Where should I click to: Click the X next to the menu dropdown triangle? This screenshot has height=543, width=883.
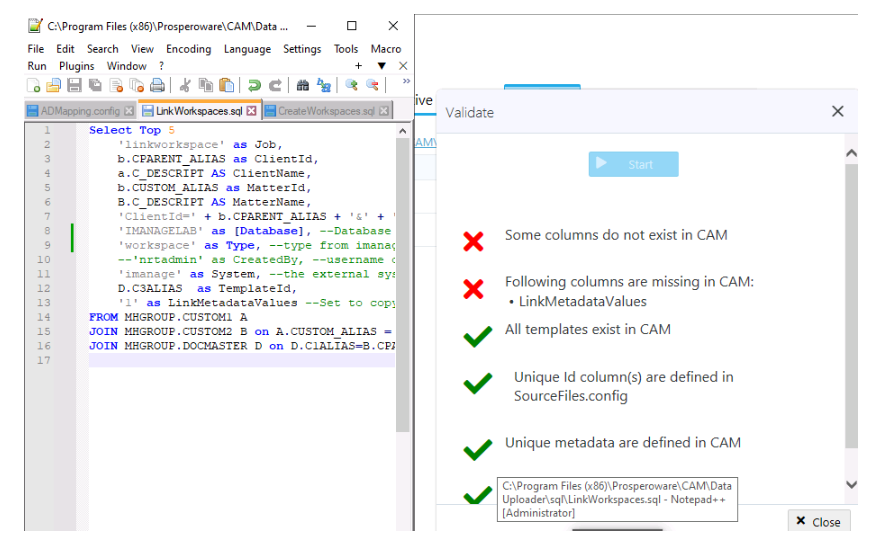[403, 66]
